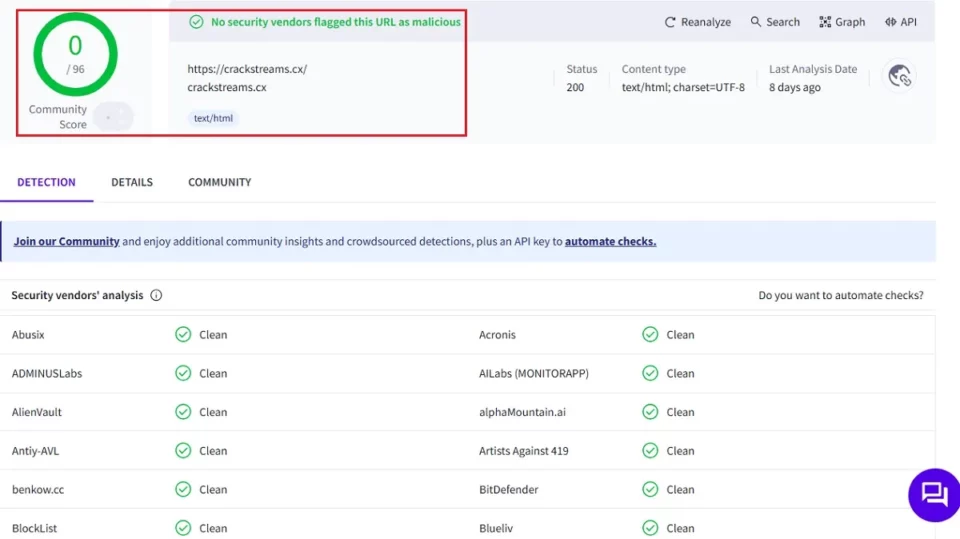Click the Blueliv vendor name
The image size is (960, 539).
tap(496, 528)
